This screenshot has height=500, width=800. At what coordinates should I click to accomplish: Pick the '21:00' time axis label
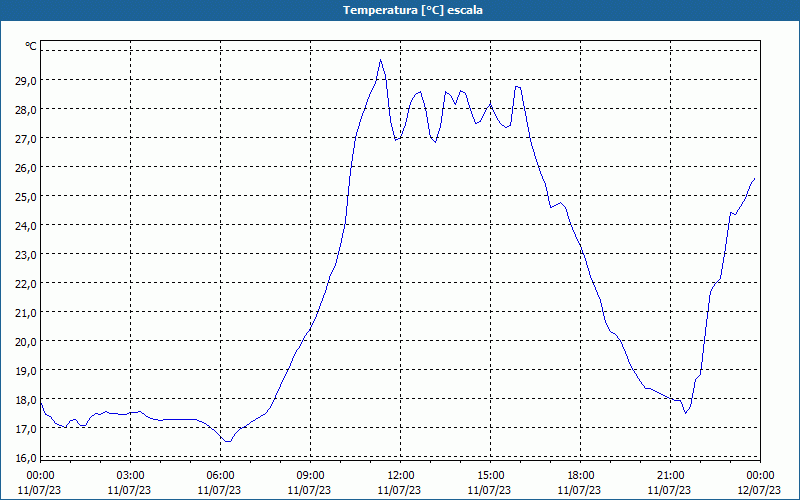[670, 476]
